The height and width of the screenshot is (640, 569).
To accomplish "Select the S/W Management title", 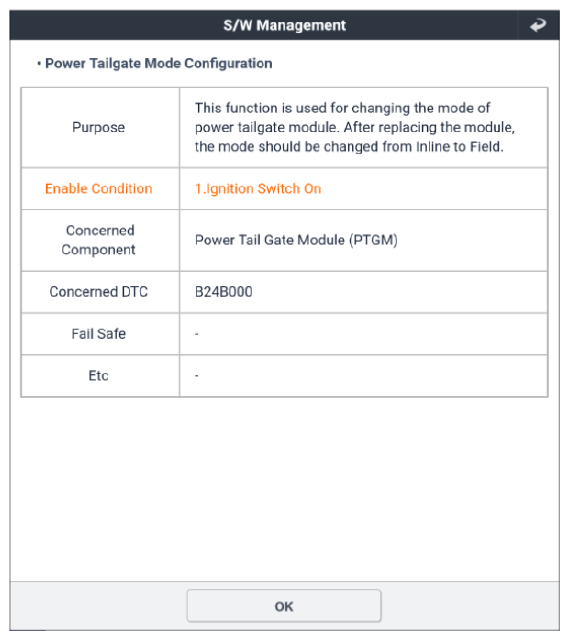I will point(284,25).
